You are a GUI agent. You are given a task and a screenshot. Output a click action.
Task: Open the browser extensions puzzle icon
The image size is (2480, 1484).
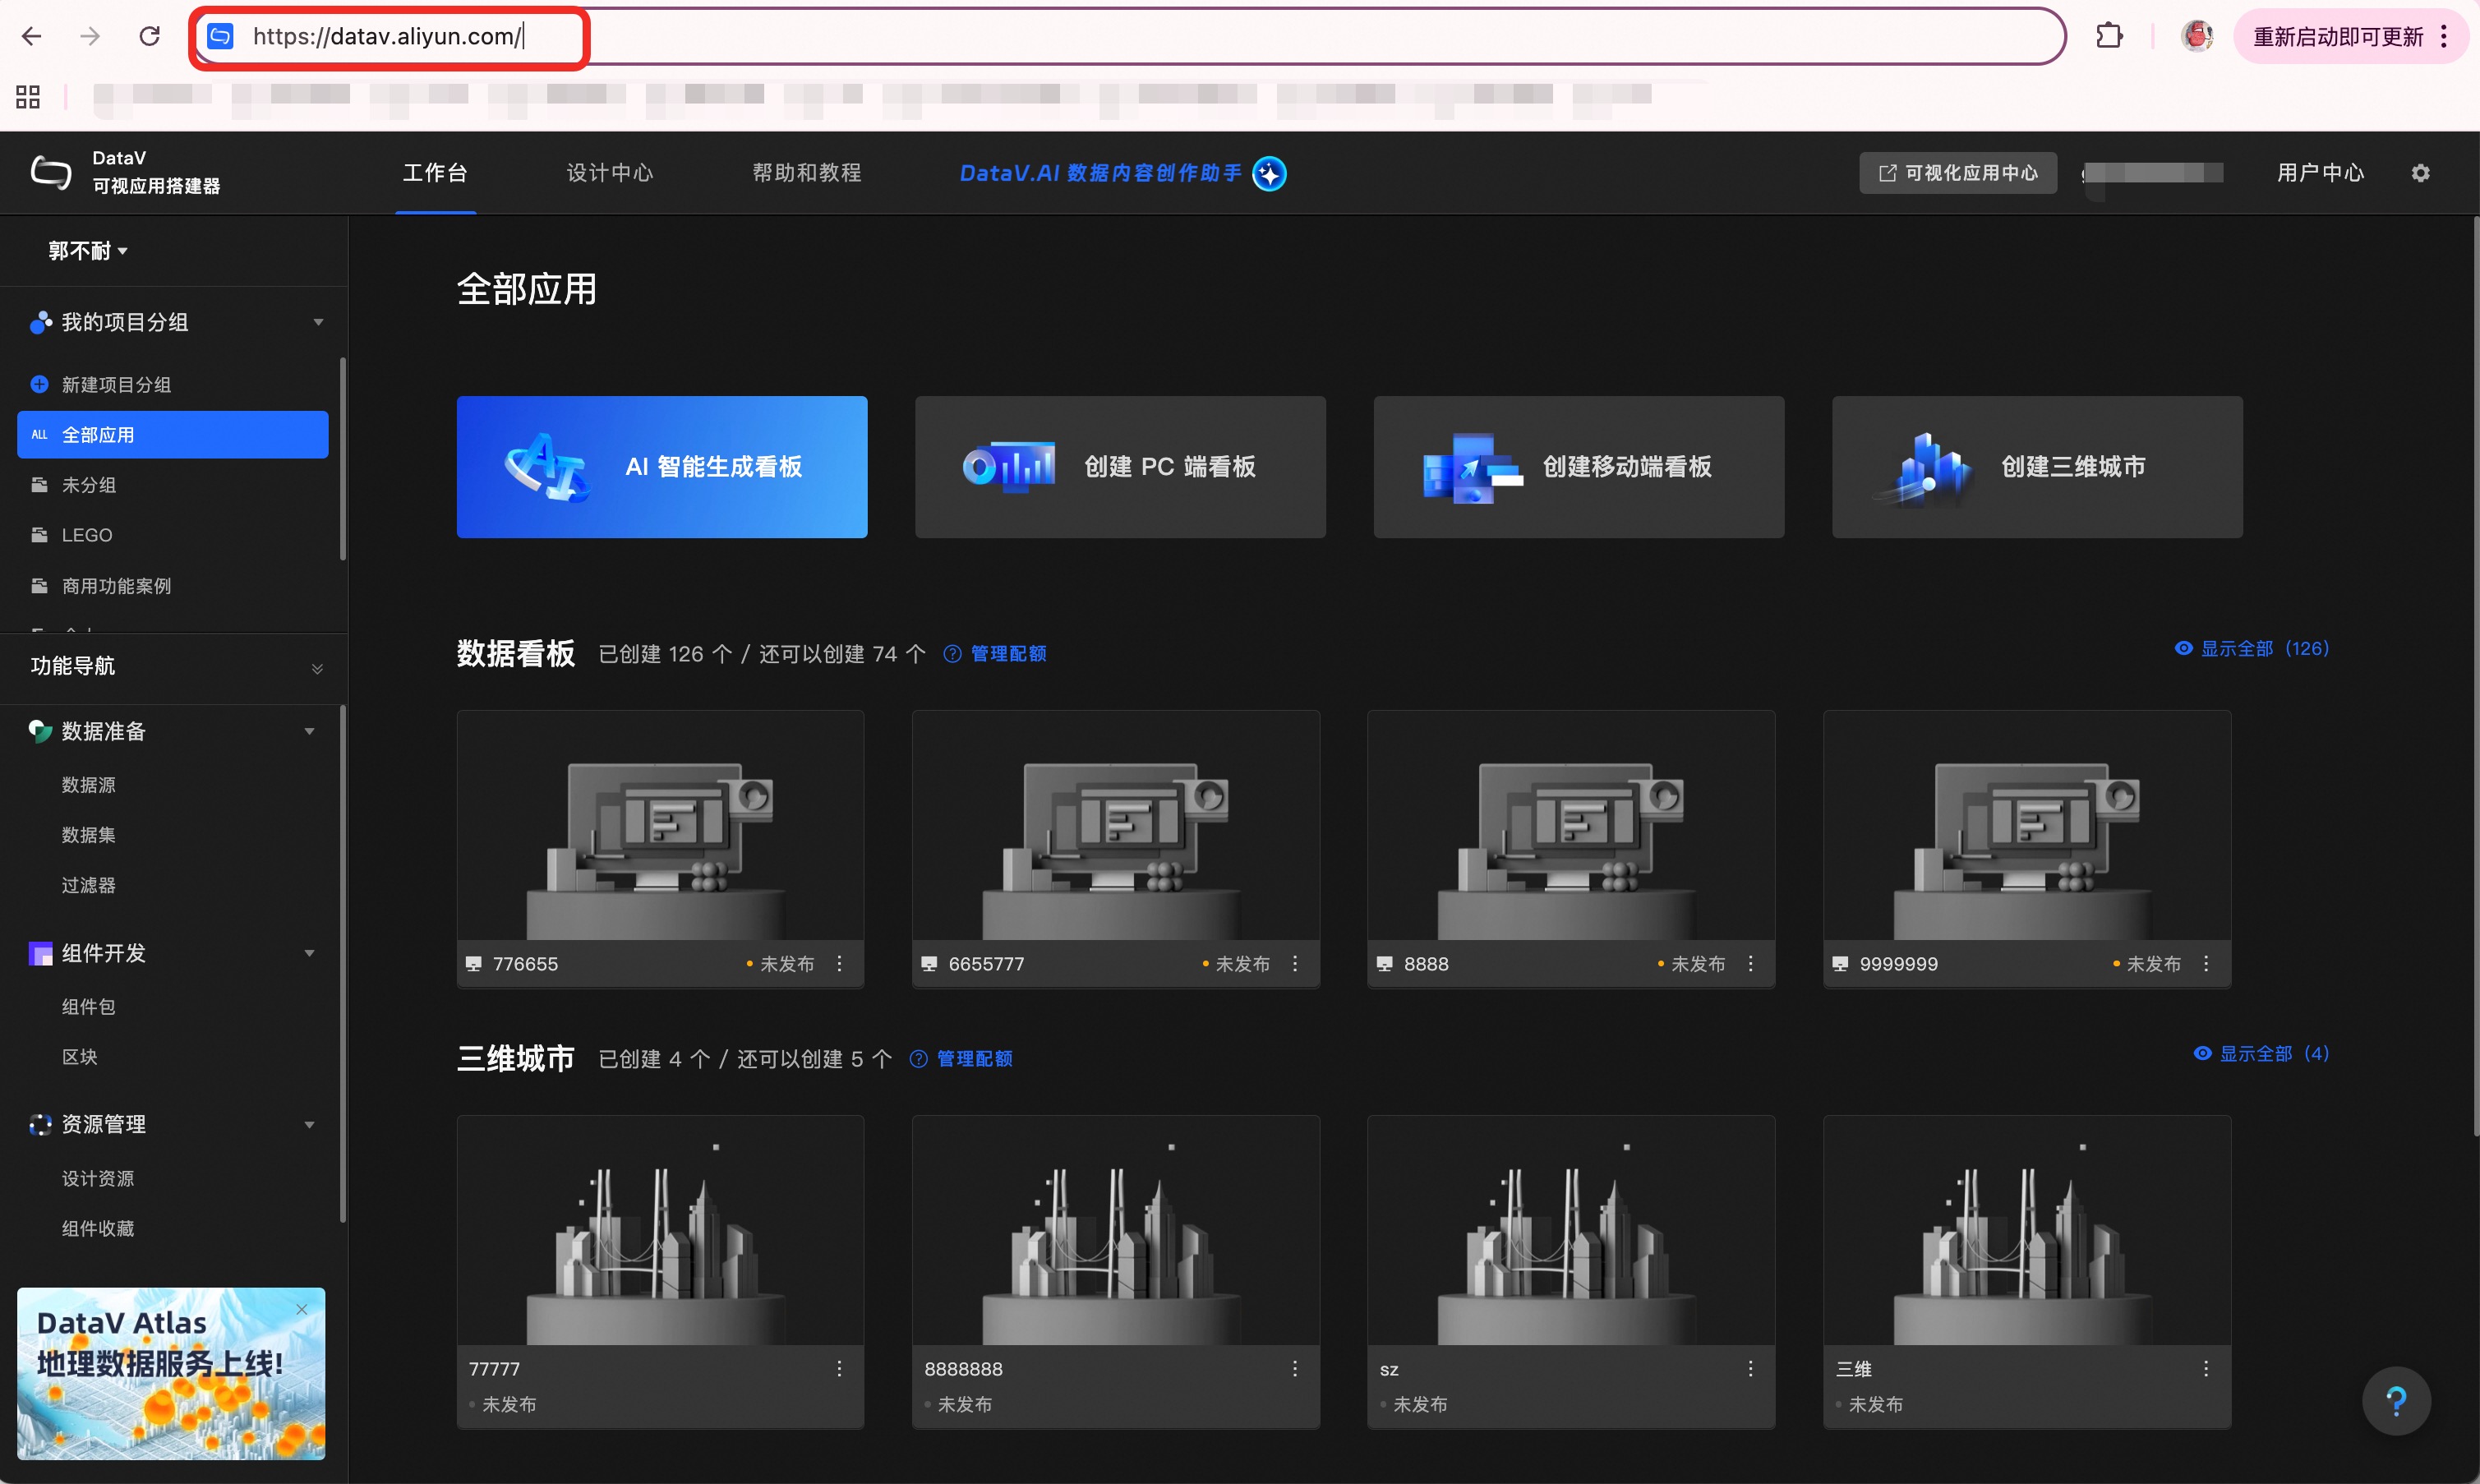(2109, 36)
